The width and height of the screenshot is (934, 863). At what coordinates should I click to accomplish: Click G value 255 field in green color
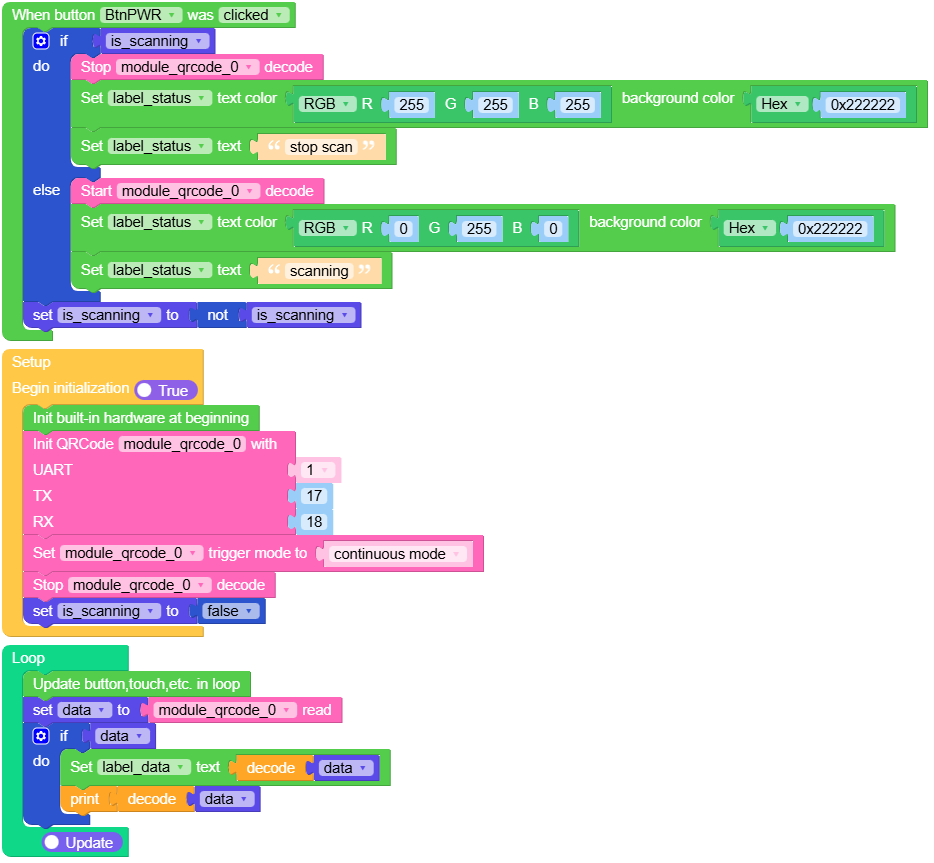[479, 229]
